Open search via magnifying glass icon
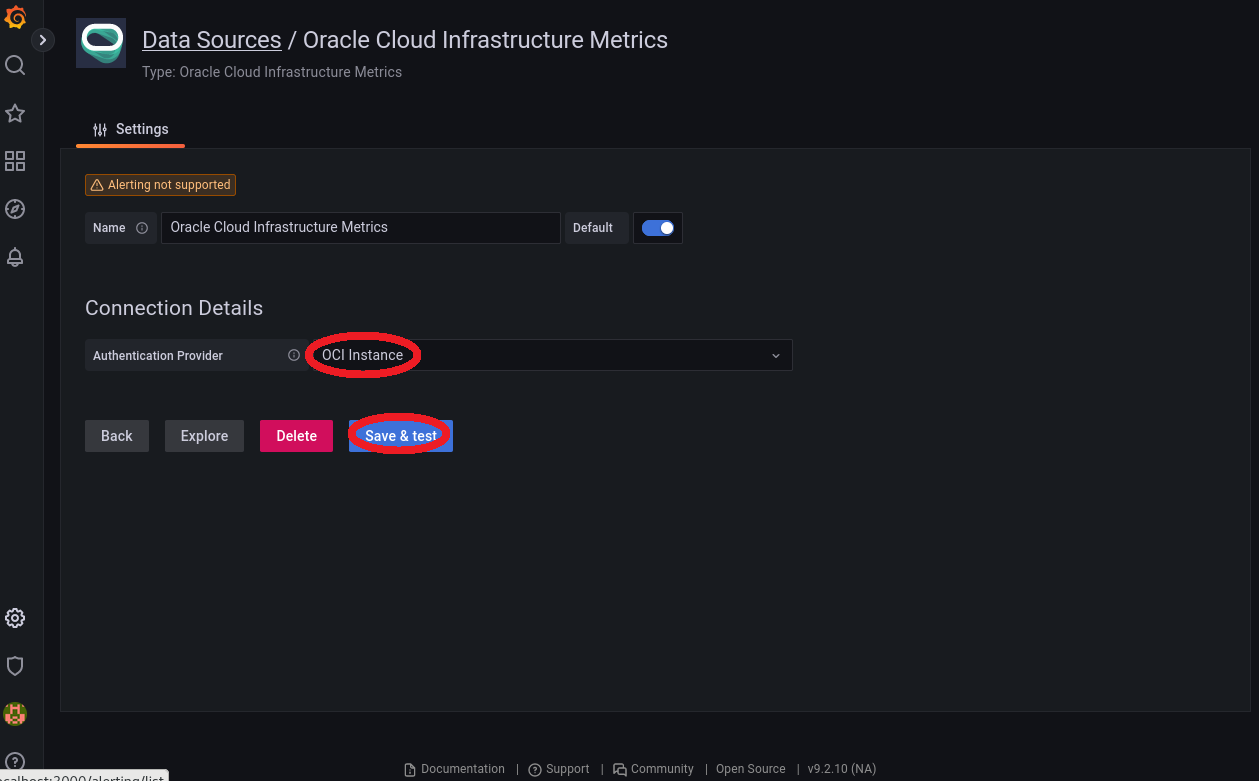The height and width of the screenshot is (781, 1259). (x=15, y=66)
